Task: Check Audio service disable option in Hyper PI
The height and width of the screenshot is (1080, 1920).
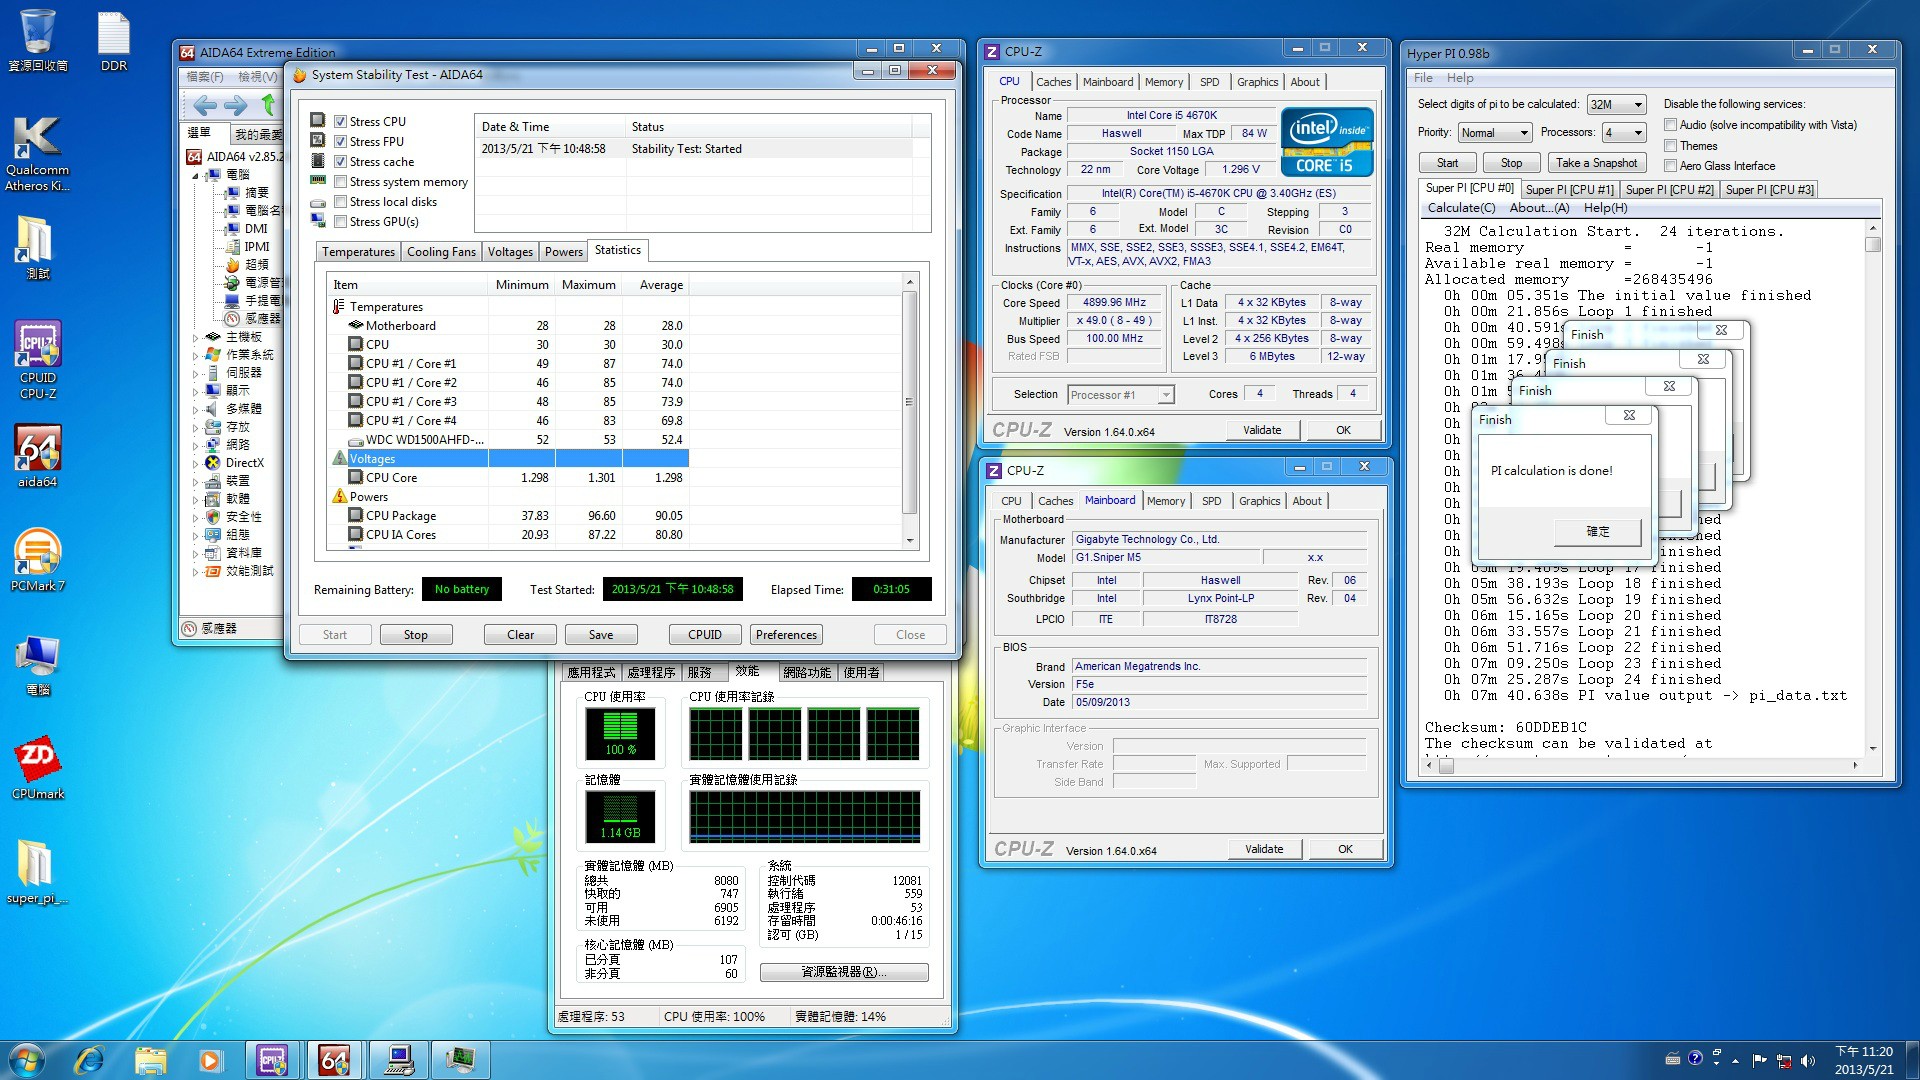Action: pos(1670,125)
